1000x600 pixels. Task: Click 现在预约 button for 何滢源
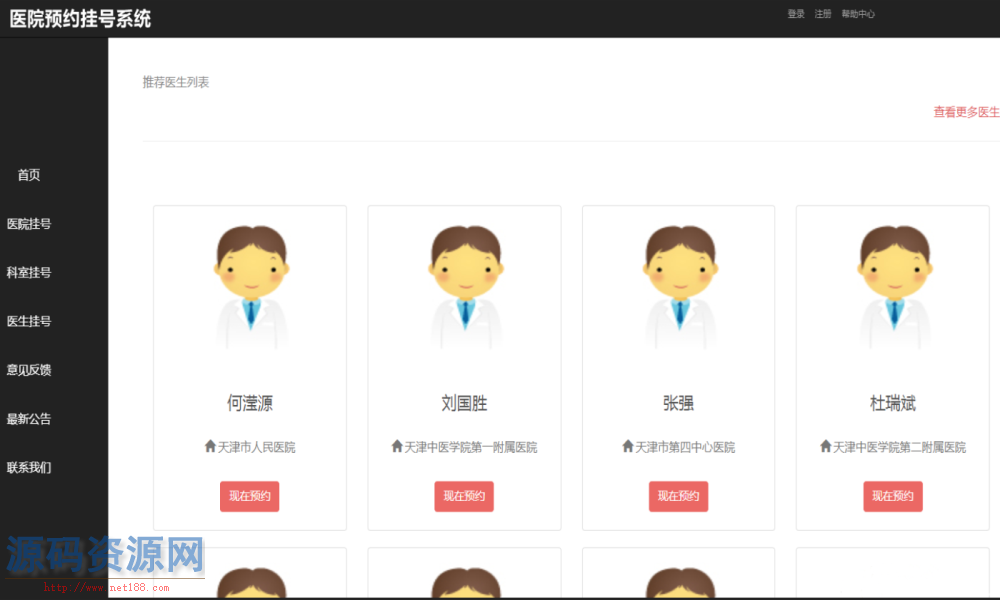[249, 496]
